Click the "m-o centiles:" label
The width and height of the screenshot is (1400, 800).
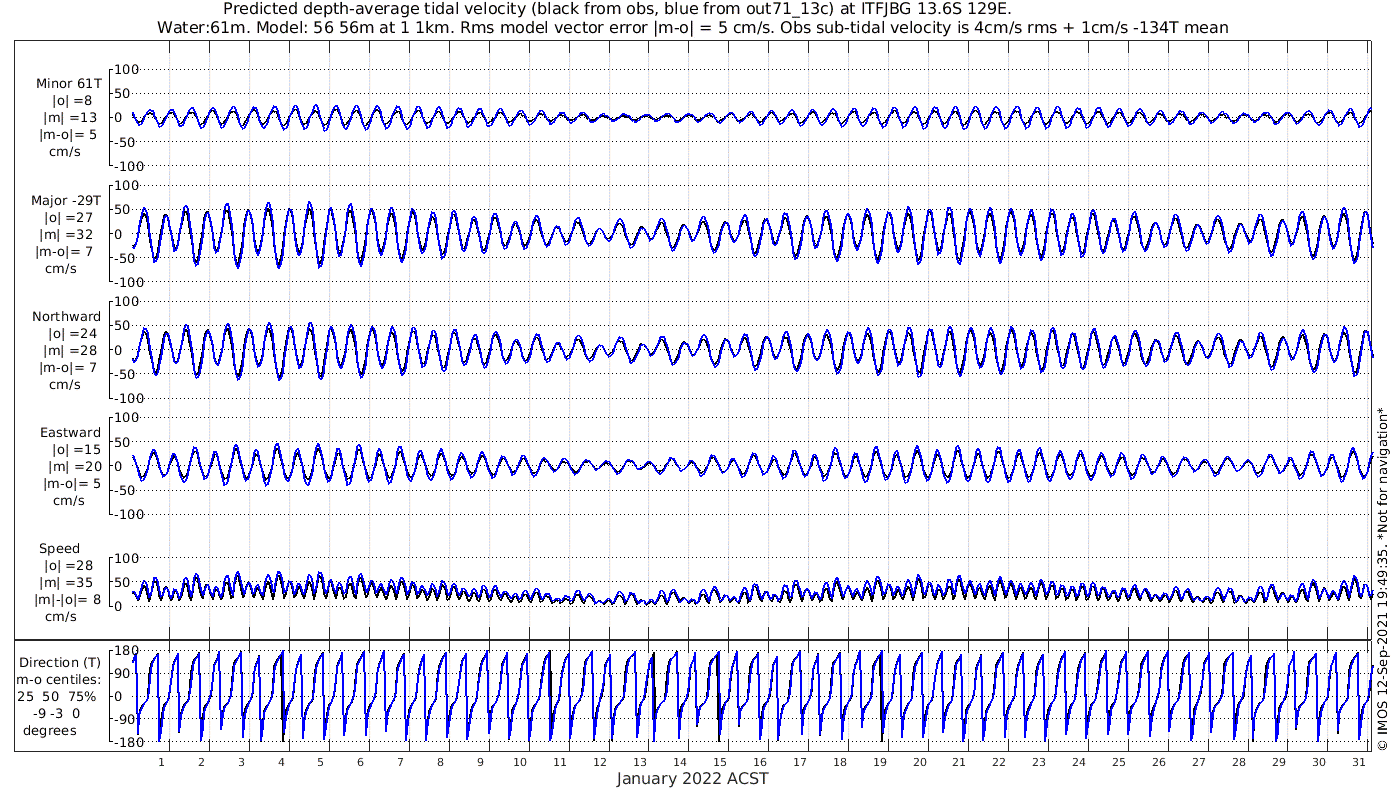click(59, 679)
